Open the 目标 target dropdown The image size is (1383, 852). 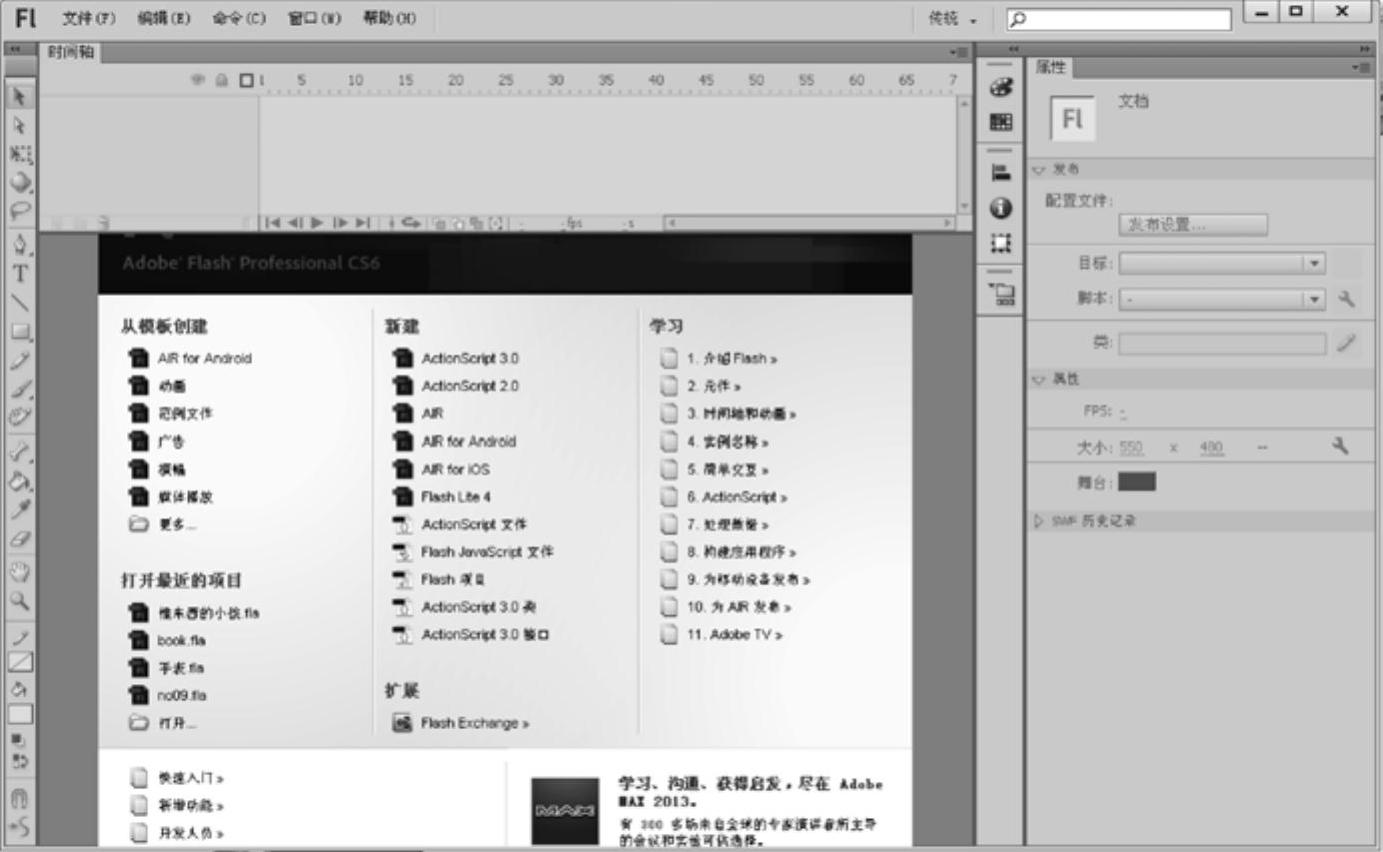pyautogui.click(x=1222, y=264)
